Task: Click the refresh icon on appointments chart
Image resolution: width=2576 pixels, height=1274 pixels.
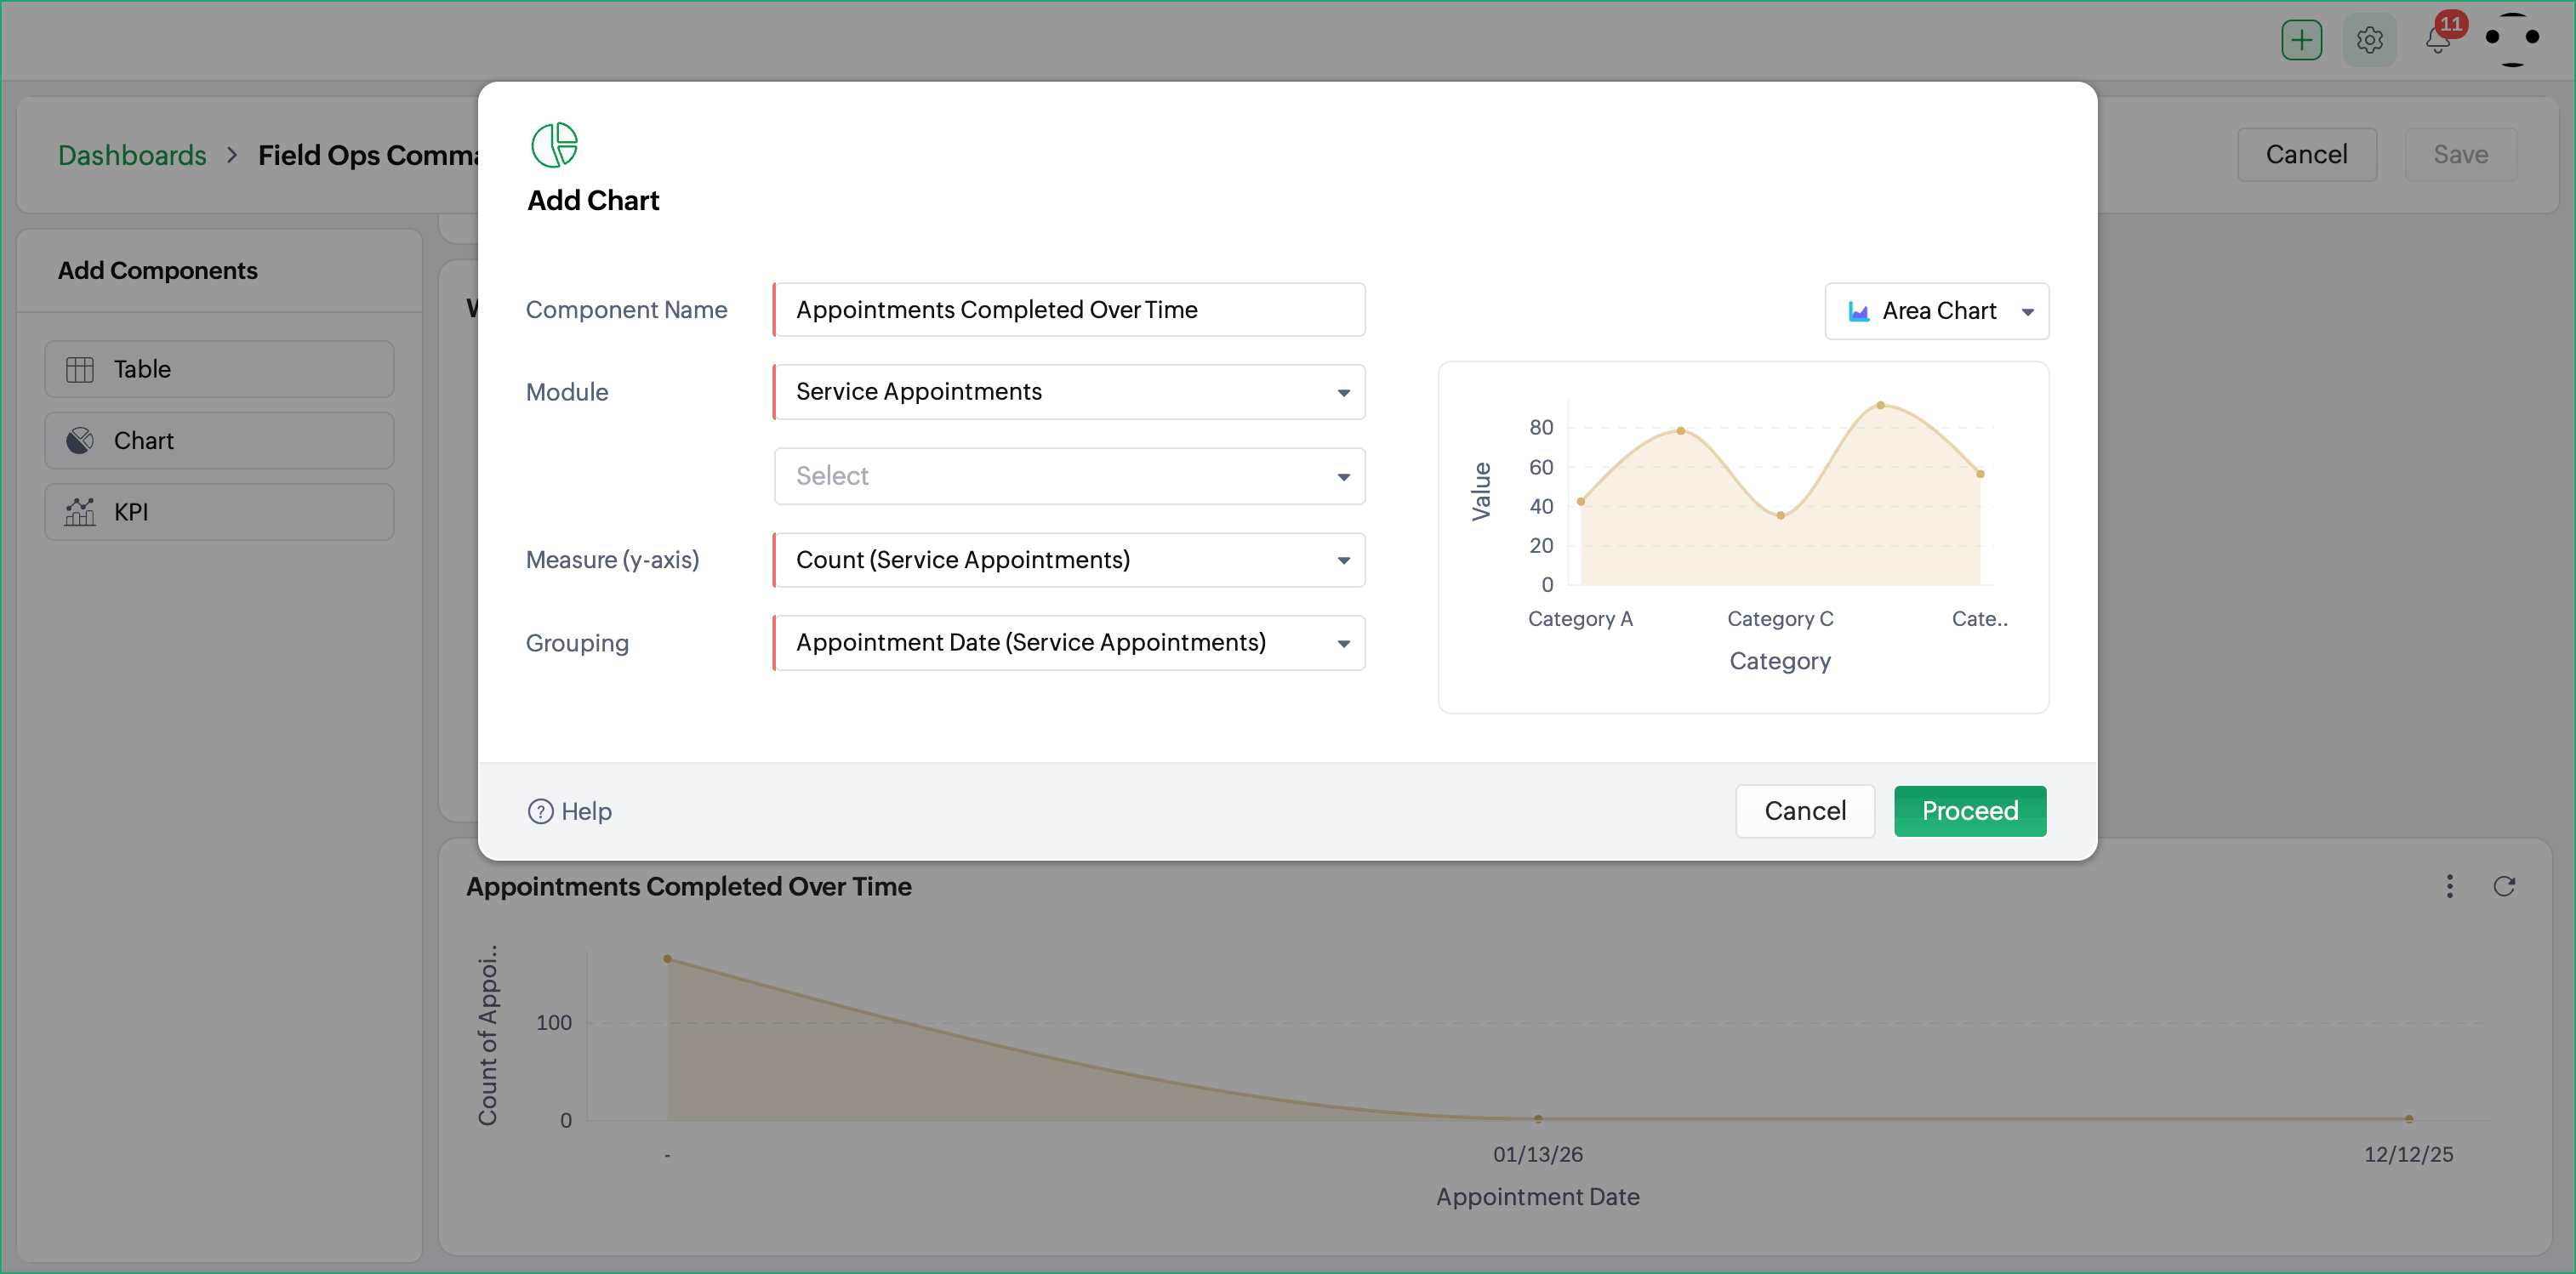Action: point(2503,886)
